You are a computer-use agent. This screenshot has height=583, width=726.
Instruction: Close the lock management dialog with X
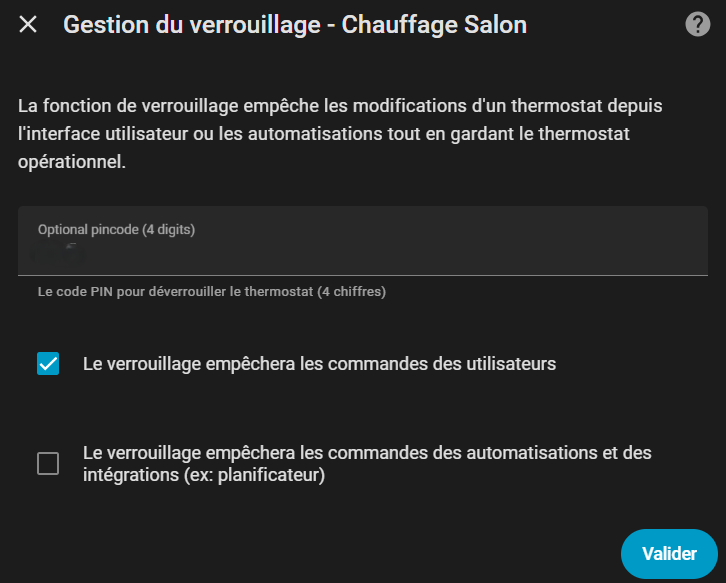coord(28,25)
